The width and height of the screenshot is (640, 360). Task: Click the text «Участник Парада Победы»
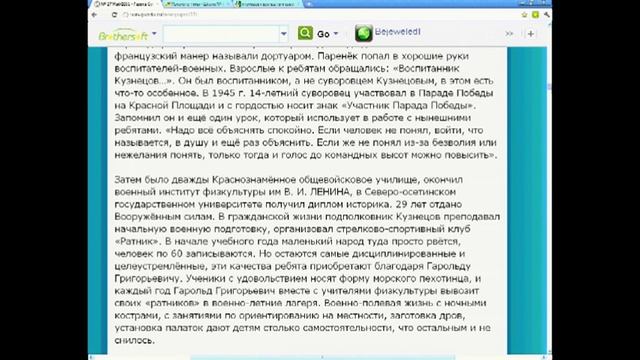pyautogui.click(x=408, y=105)
